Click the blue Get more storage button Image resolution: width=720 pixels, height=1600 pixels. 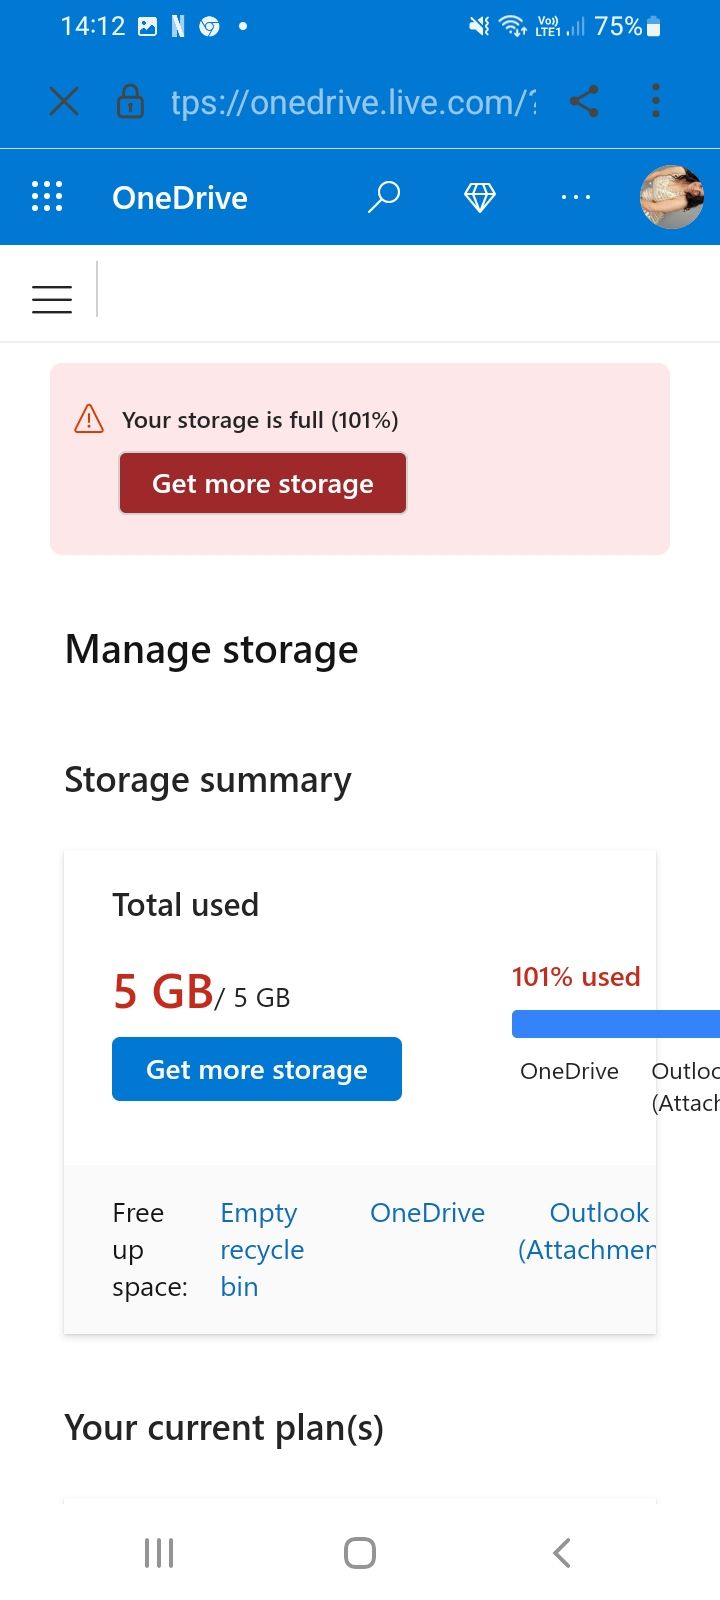click(x=256, y=1069)
